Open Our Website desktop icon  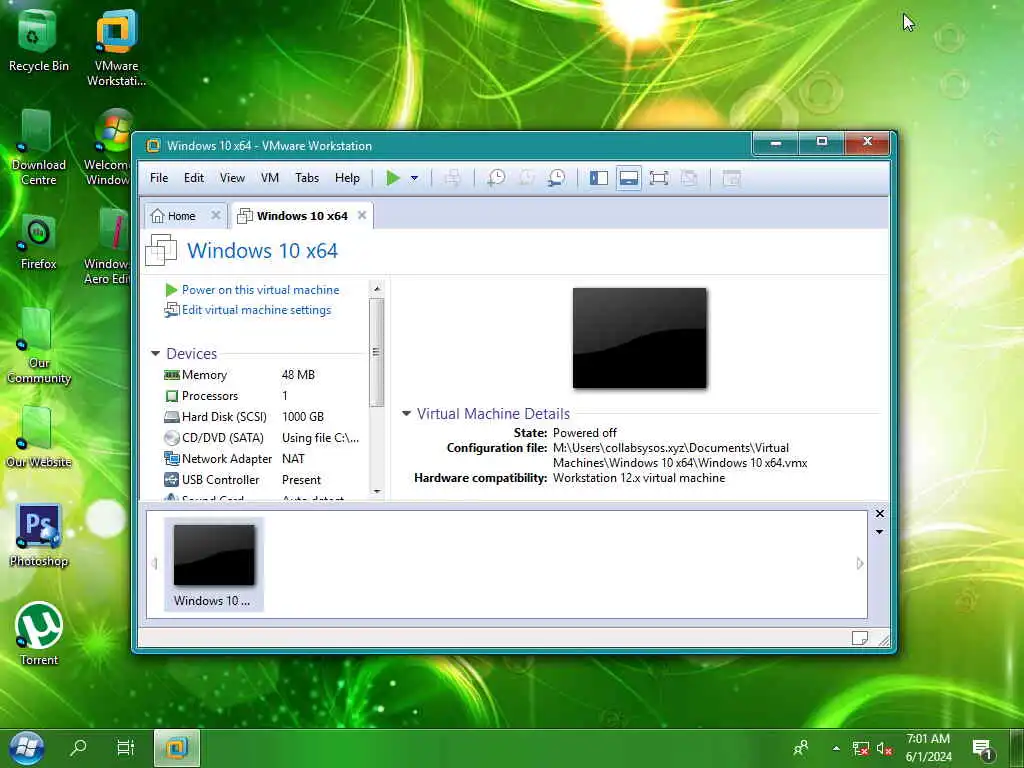point(38,438)
